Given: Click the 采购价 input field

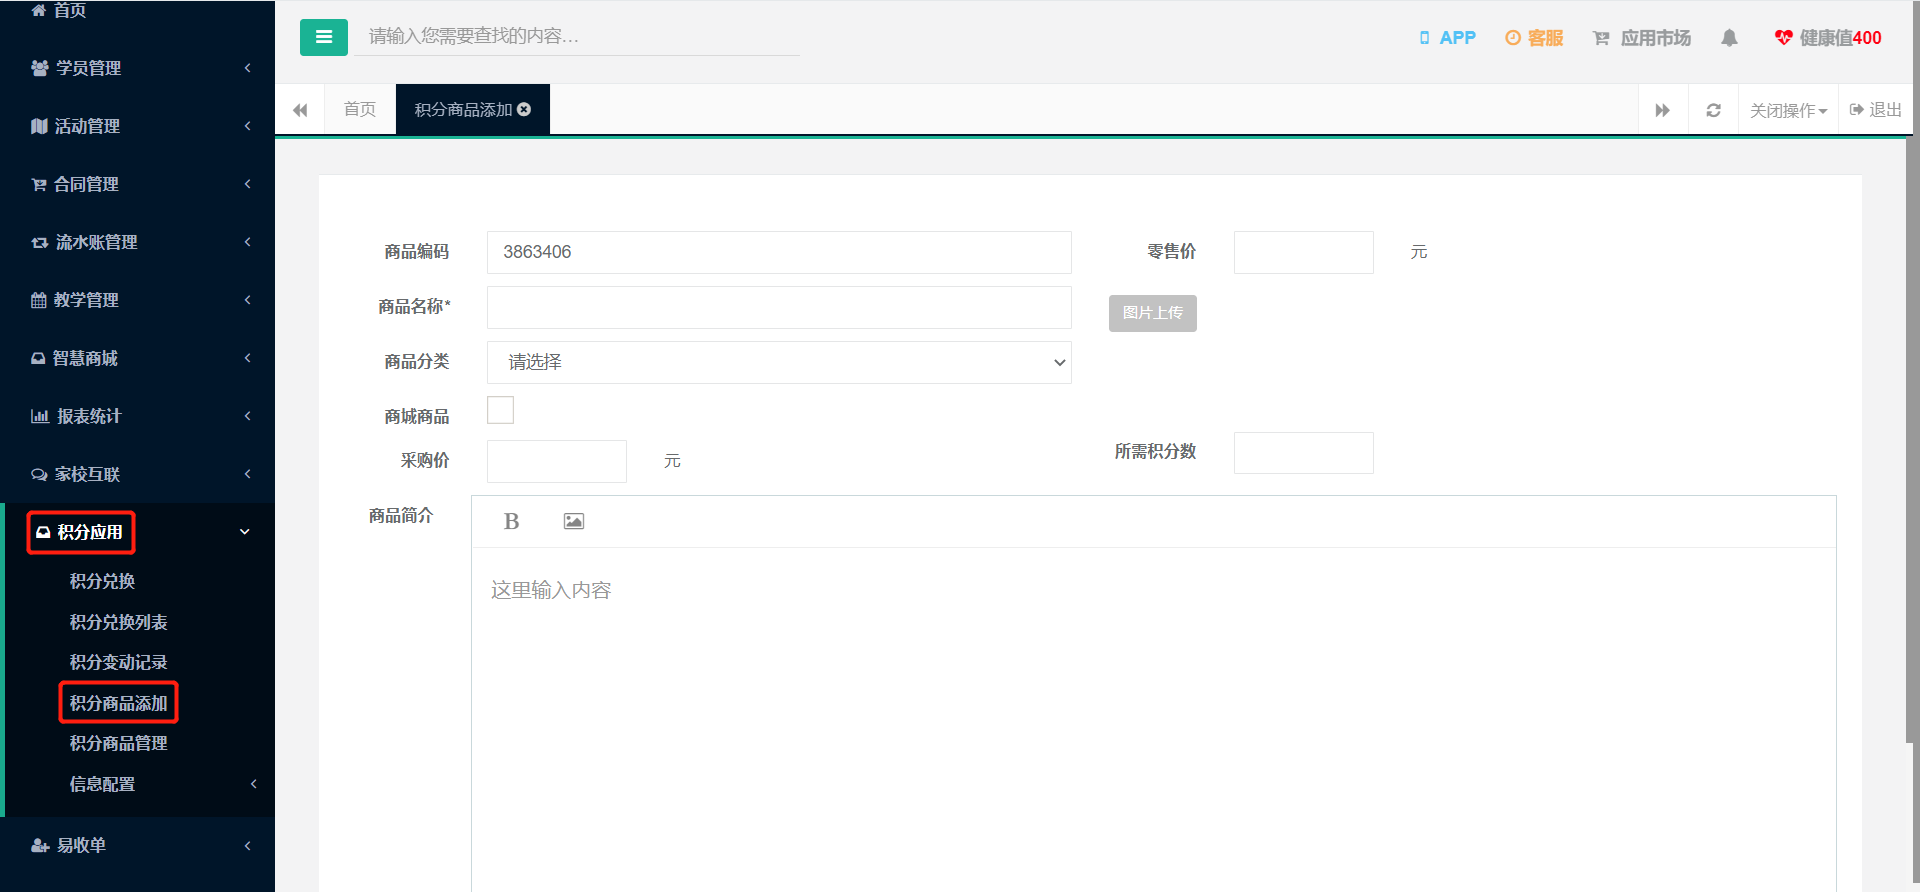Looking at the screenshot, I should click(x=557, y=461).
